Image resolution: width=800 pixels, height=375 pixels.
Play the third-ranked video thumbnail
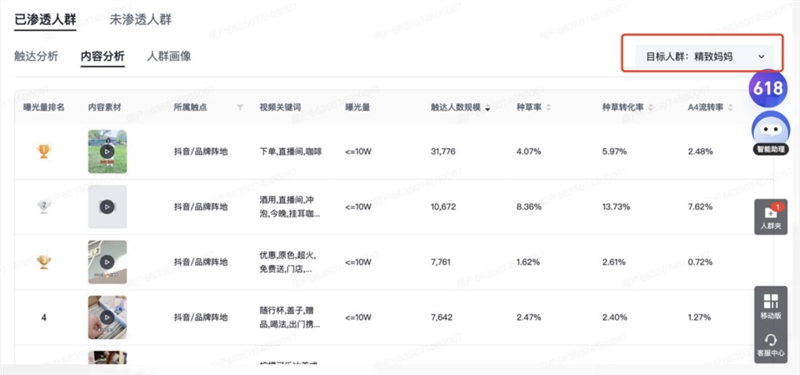(x=107, y=262)
